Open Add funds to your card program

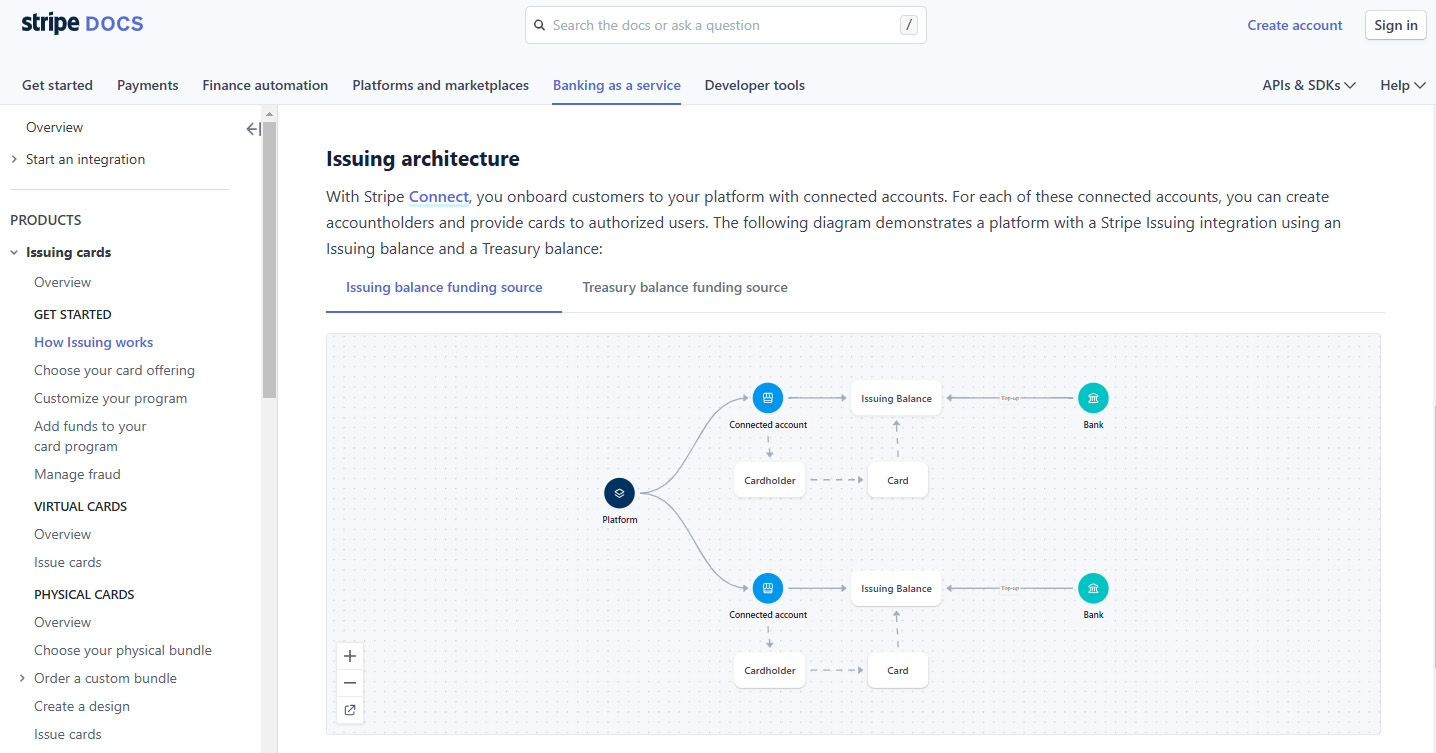click(90, 437)
